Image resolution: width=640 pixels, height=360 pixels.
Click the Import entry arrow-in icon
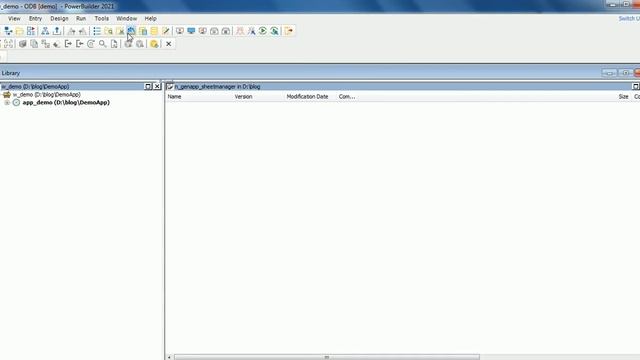click(80, 44)
